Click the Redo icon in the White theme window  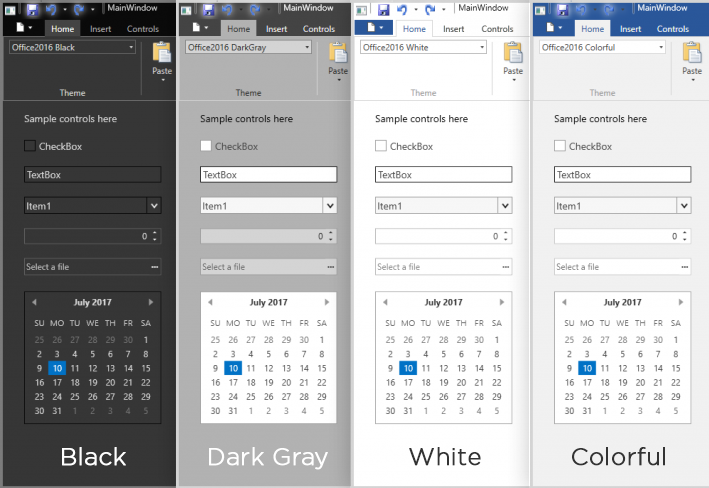[x=430, y=9]
